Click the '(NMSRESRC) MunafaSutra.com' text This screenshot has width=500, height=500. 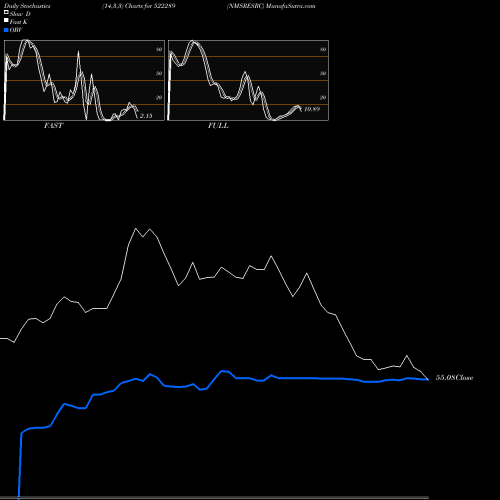(x=271, y=6)
